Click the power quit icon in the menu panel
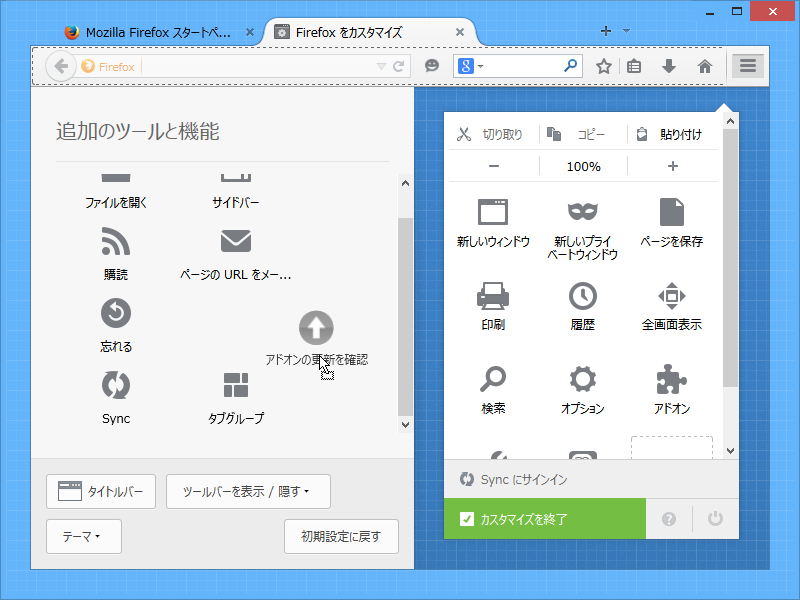This screenshot has height=600, width=800. click(715, 518)
